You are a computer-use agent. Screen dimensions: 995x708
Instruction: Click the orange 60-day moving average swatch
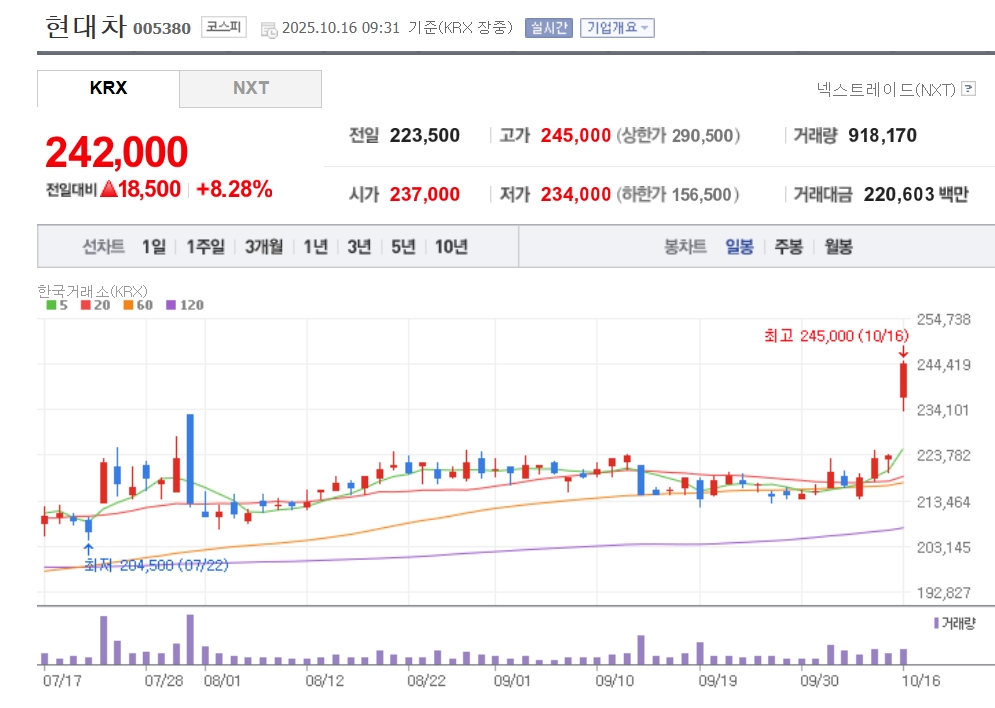click(128, 305)
